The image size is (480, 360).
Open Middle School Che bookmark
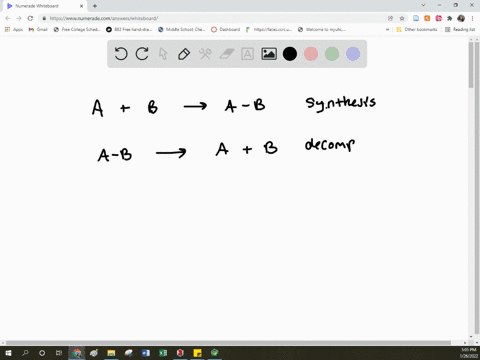point(182,30)
